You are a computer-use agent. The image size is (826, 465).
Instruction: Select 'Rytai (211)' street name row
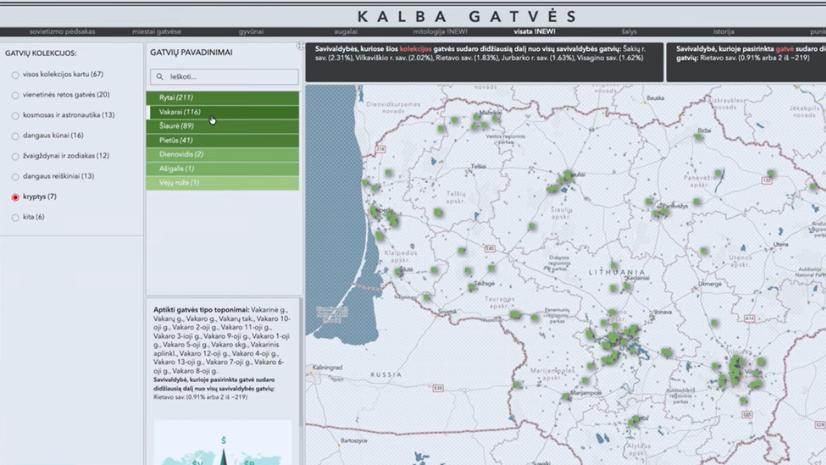coord(222,97)
